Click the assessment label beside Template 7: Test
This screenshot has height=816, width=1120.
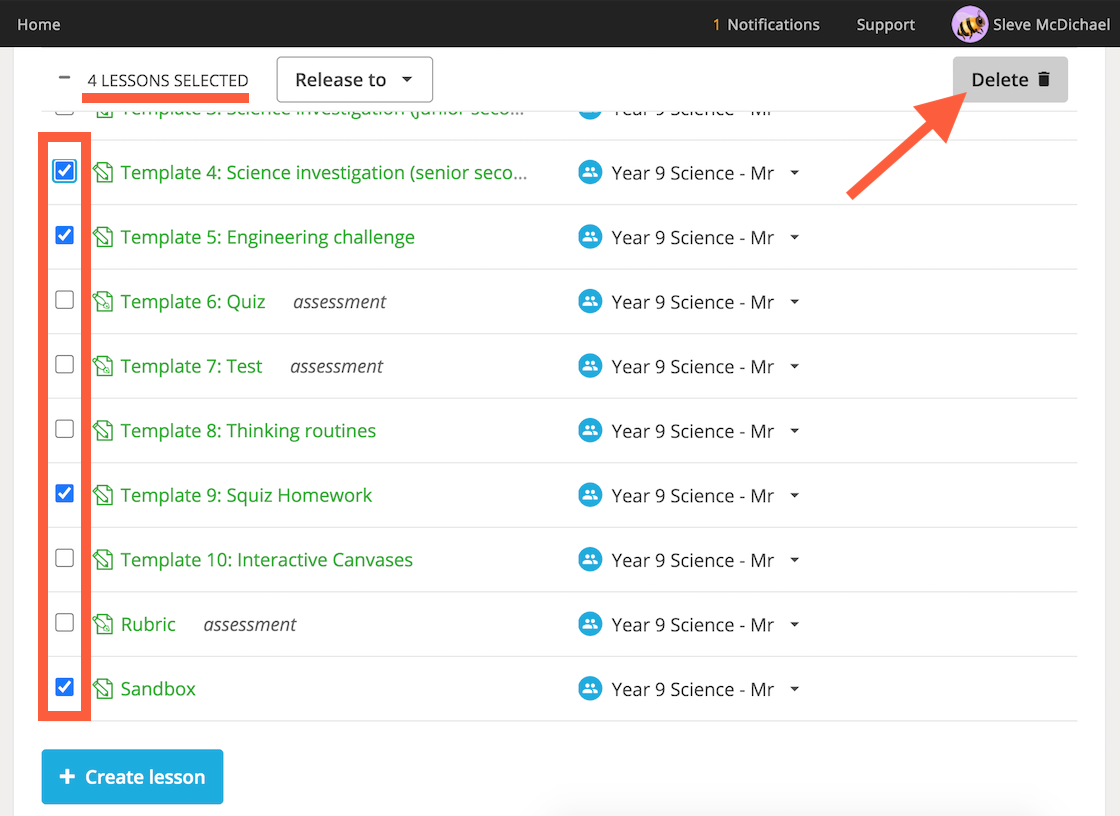pyautogui.click(x=336, y=367)
